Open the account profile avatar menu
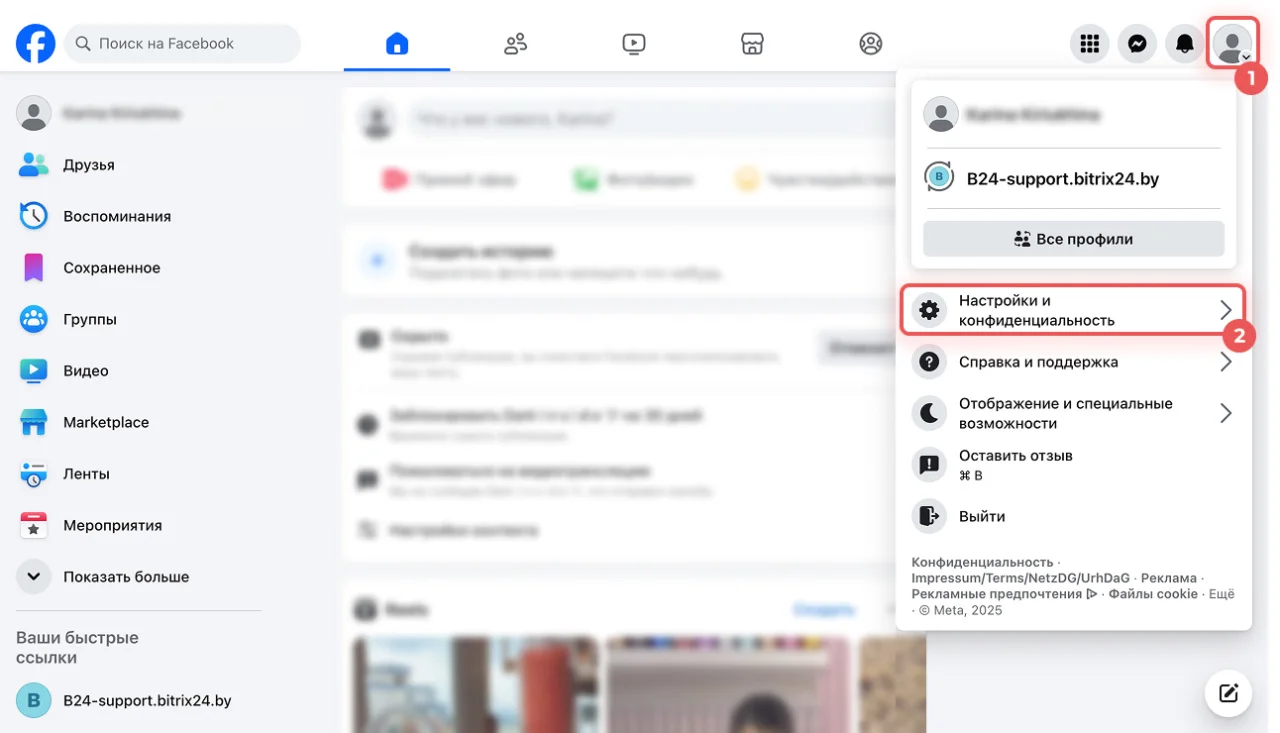This screenshot has height=733, width=1280. [x=1232, y=44]
